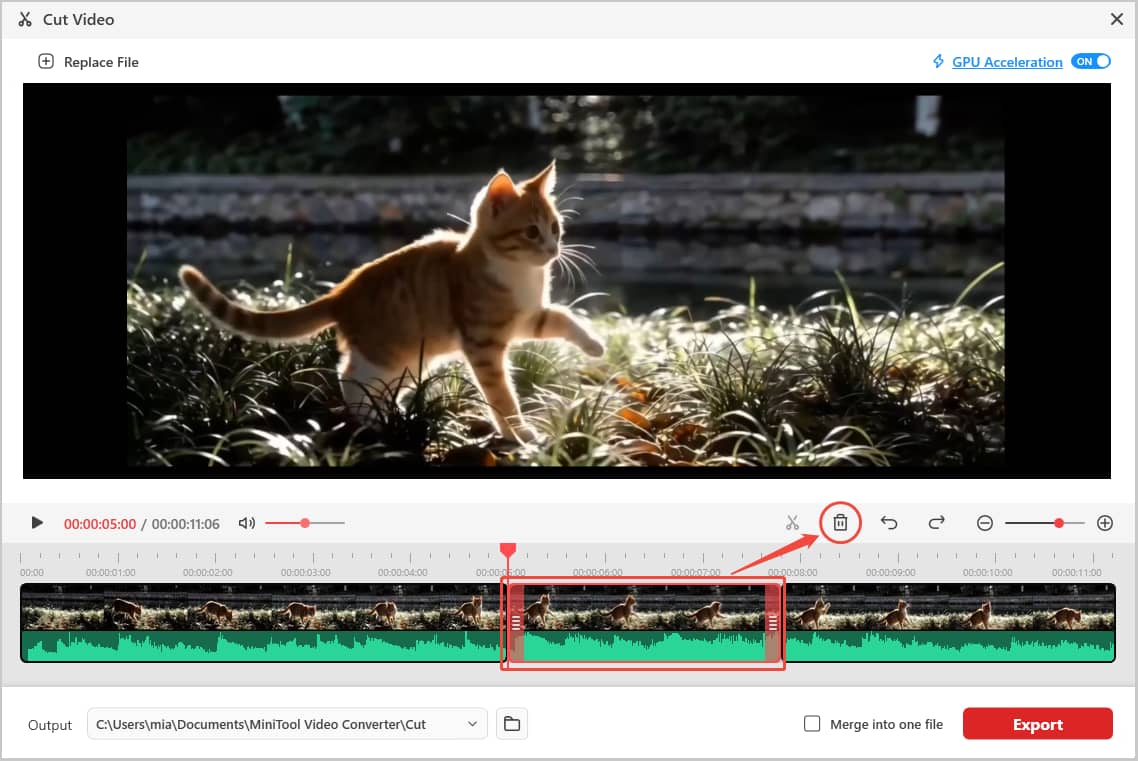Click the 00:00:02:00 ruler mark
Viewport: 1138px width, 761px height.
(x=208, y=572)
